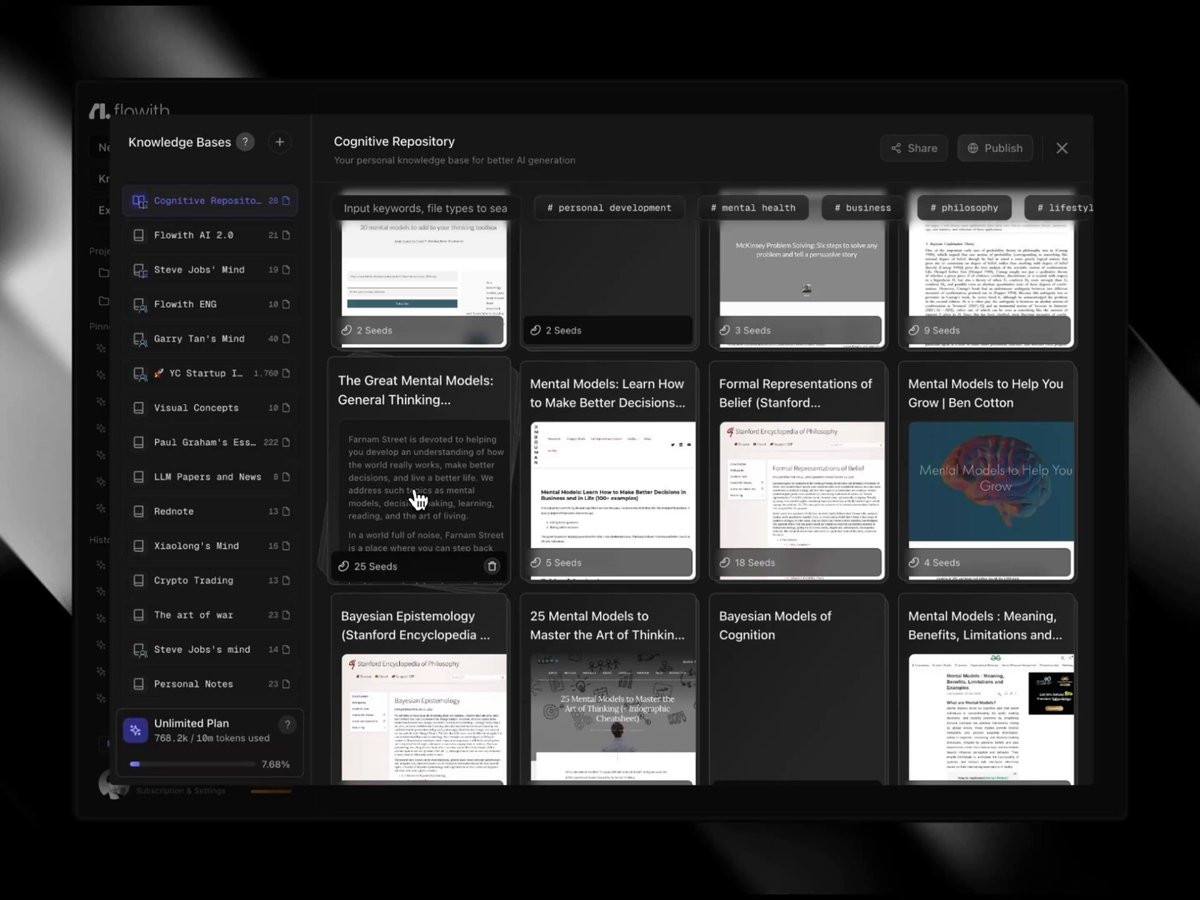This screenshot has width=1200, height=900.
Task: Delete The Great Mental Models card via trash icon
Action: point(492,566)
